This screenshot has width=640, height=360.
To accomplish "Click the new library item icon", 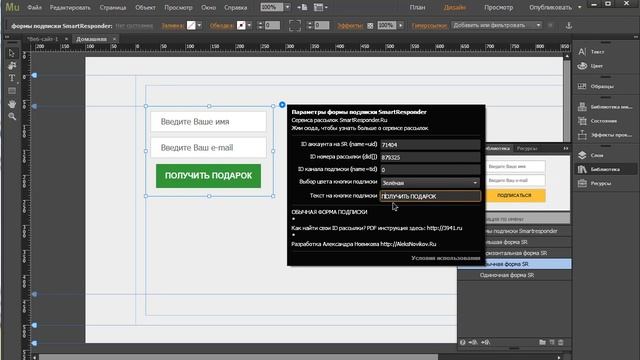I will pos(552,342).
